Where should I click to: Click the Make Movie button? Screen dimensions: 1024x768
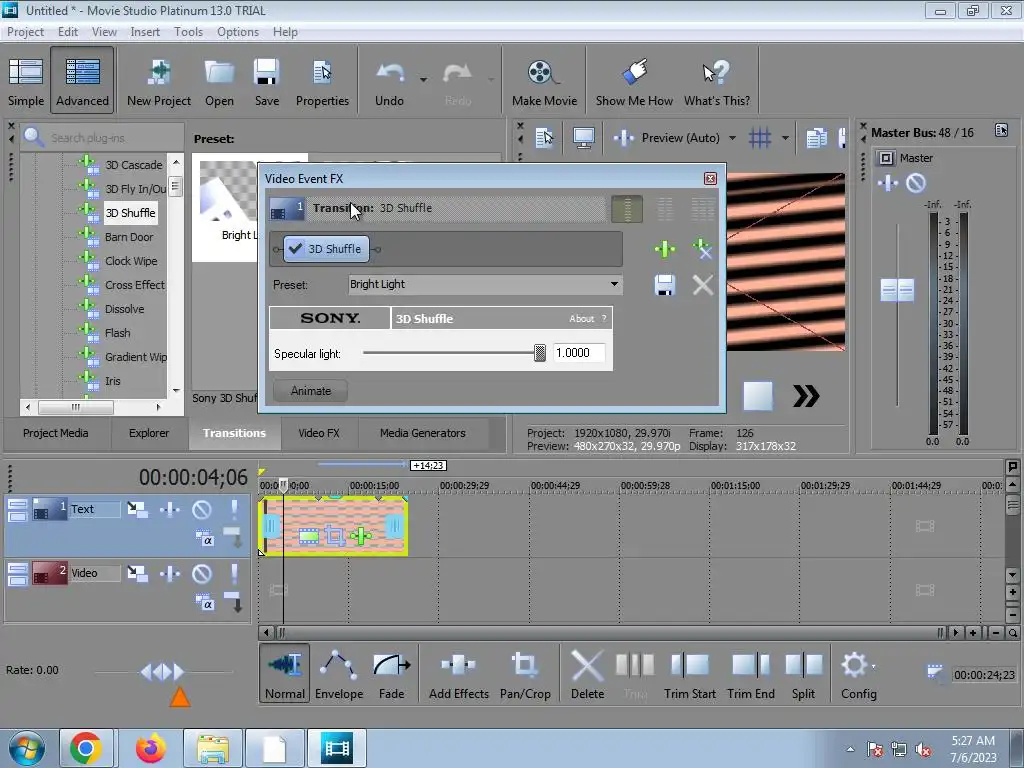tap(544, 82)
